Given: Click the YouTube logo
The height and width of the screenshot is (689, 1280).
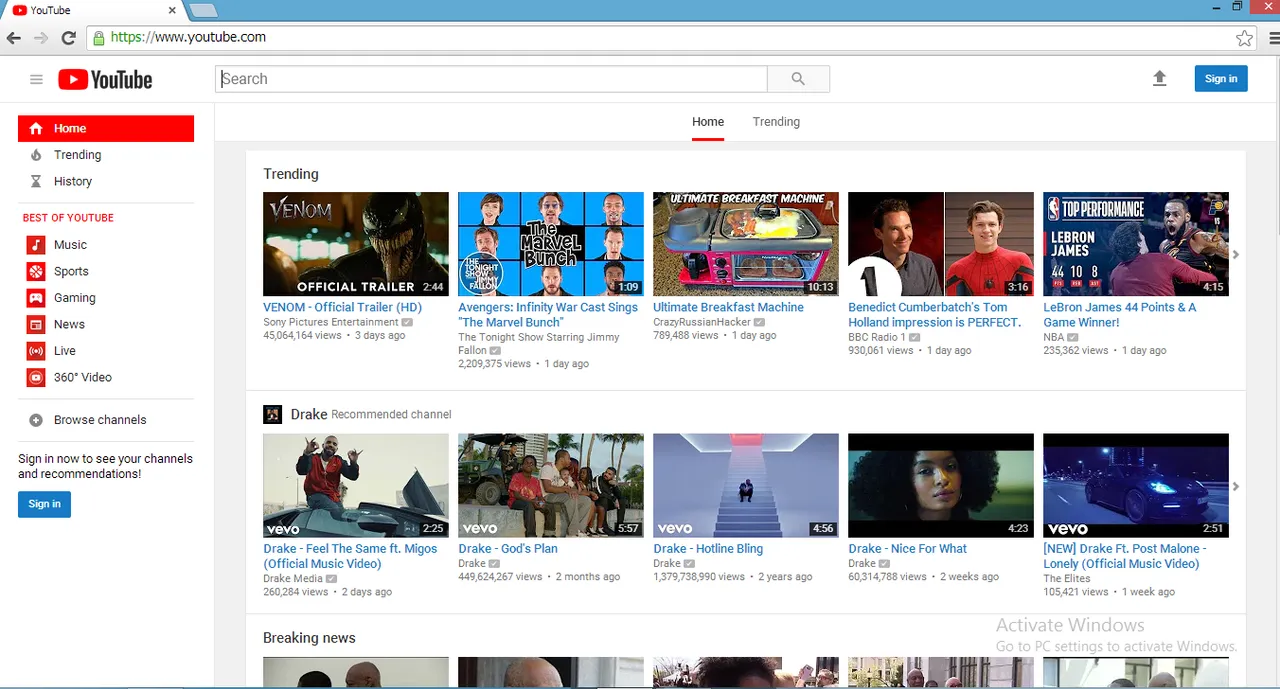Looking at the screenshot, I should click(x=105, y=80).
